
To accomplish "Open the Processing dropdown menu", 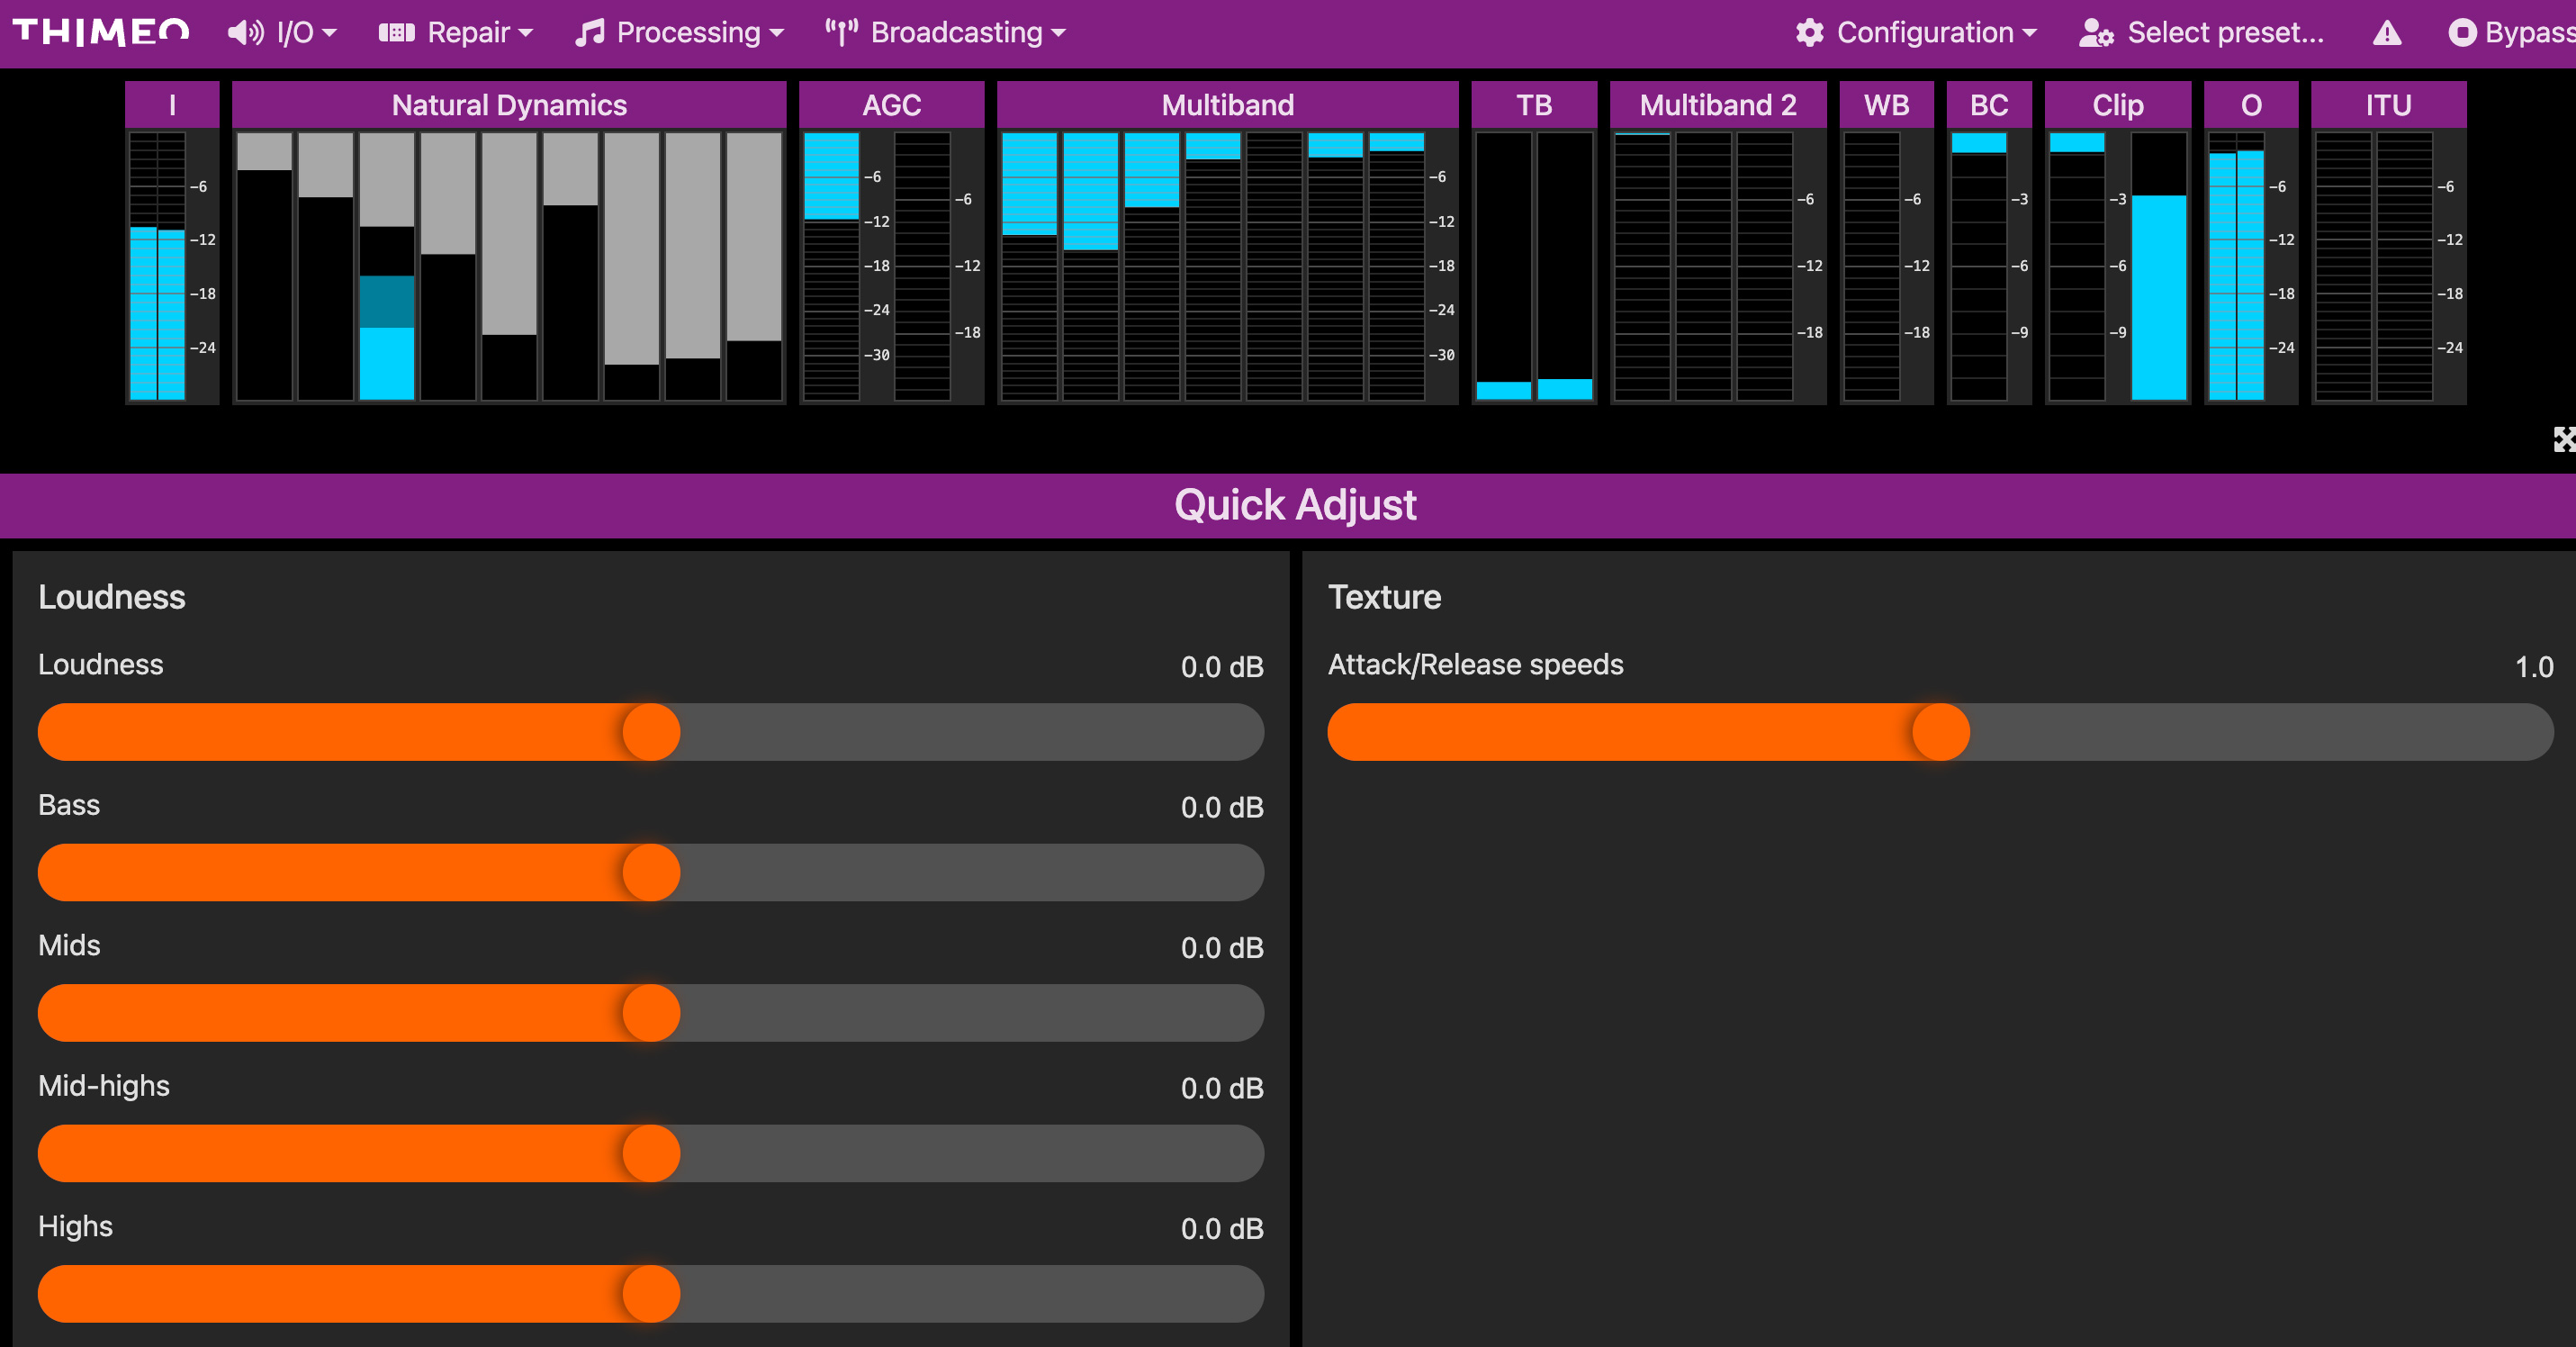I will pos(679,33).
